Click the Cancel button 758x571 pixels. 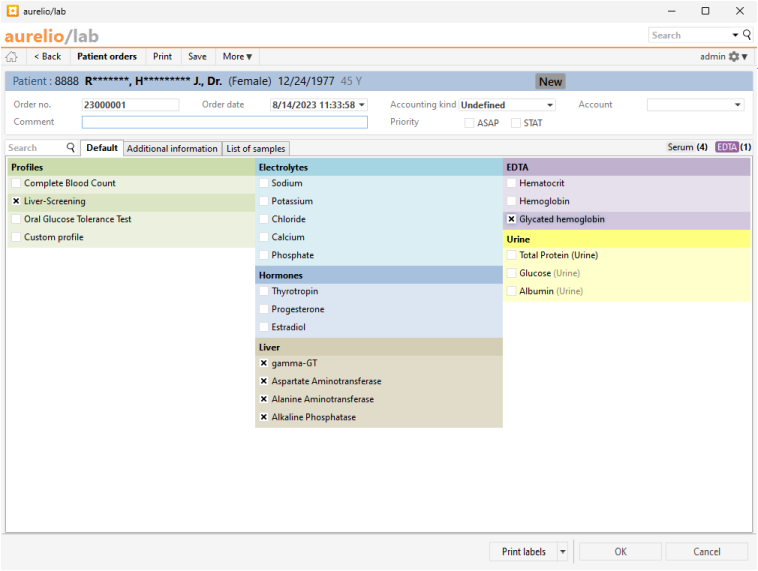click(706, 552)
